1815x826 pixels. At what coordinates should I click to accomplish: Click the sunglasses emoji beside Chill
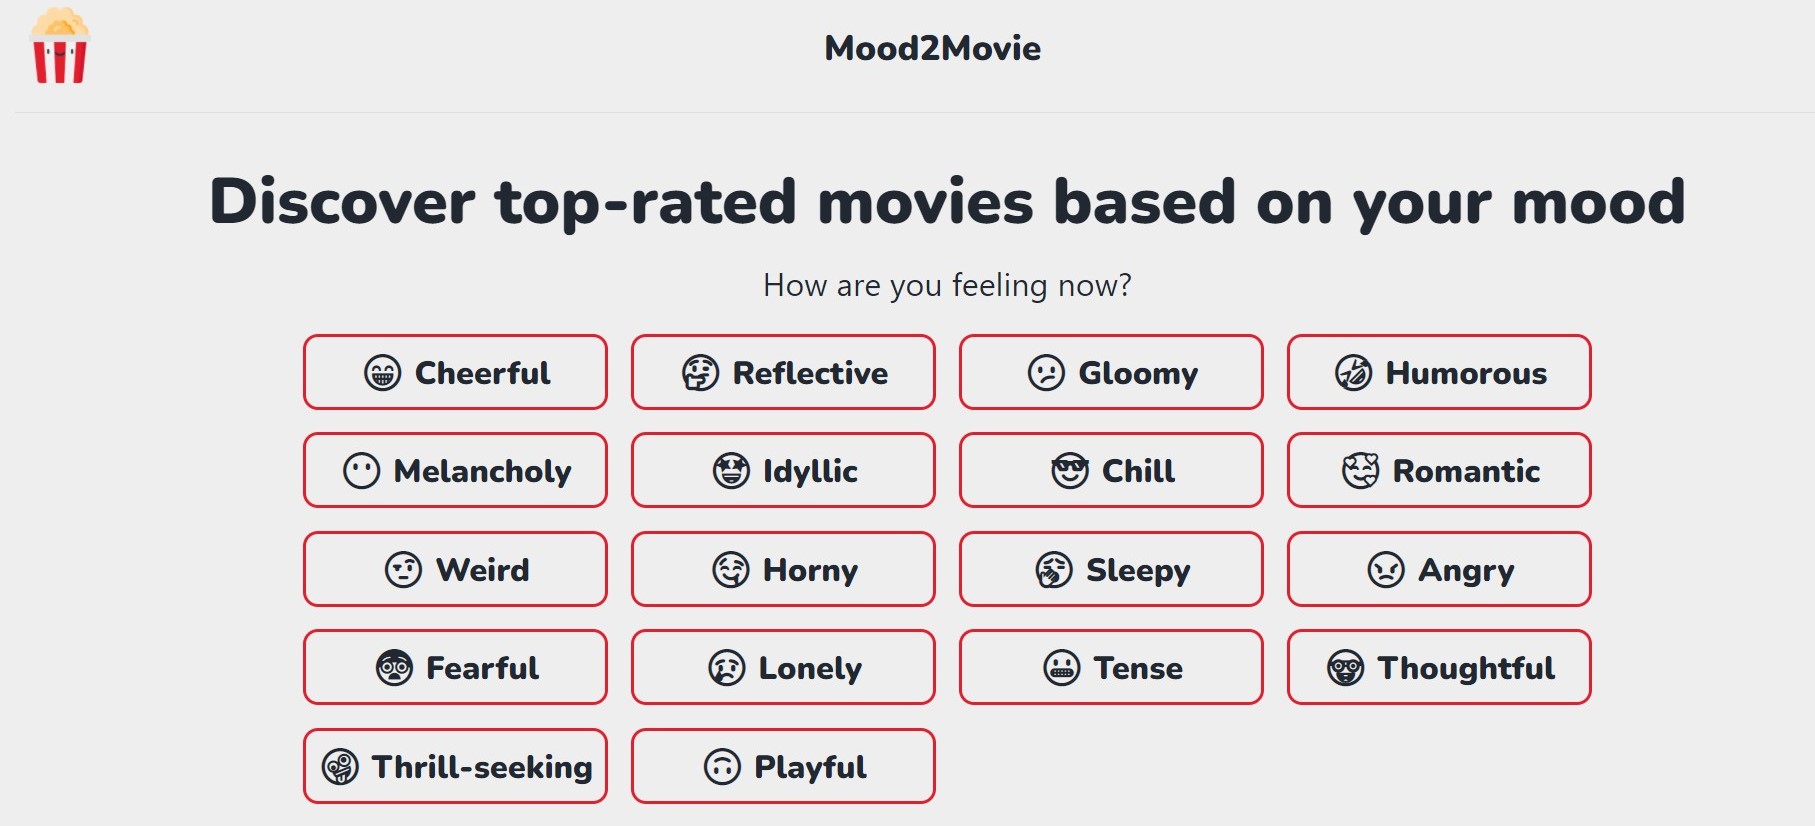[x=1069, y=471]
